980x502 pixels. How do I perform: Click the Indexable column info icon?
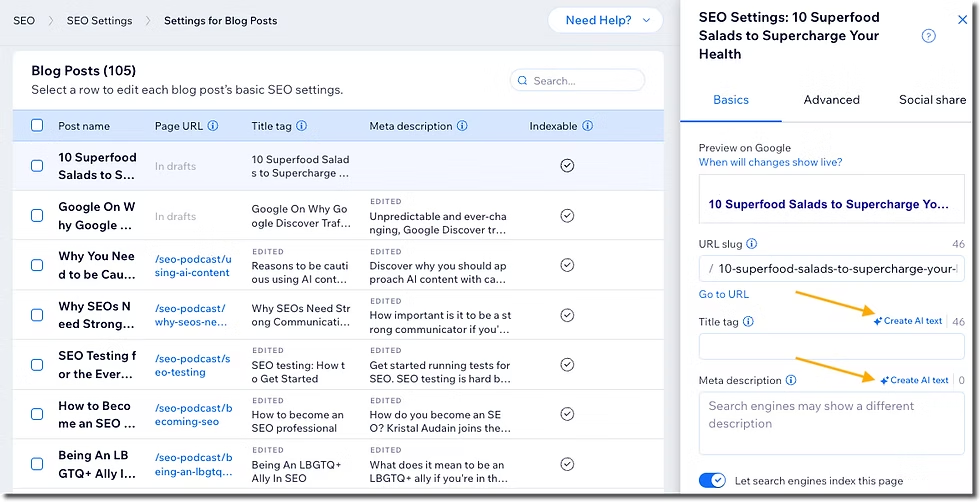(x=588, y=126)
